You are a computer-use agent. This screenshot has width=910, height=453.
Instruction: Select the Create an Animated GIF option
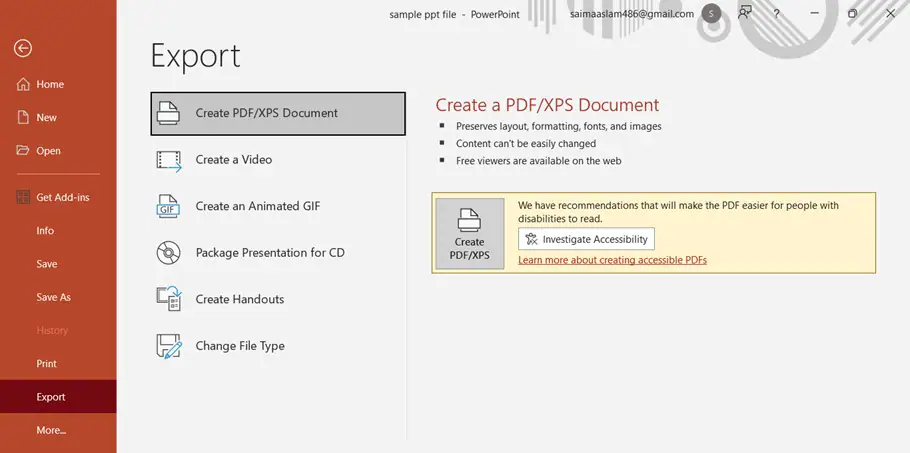click(x=278, y=206)
